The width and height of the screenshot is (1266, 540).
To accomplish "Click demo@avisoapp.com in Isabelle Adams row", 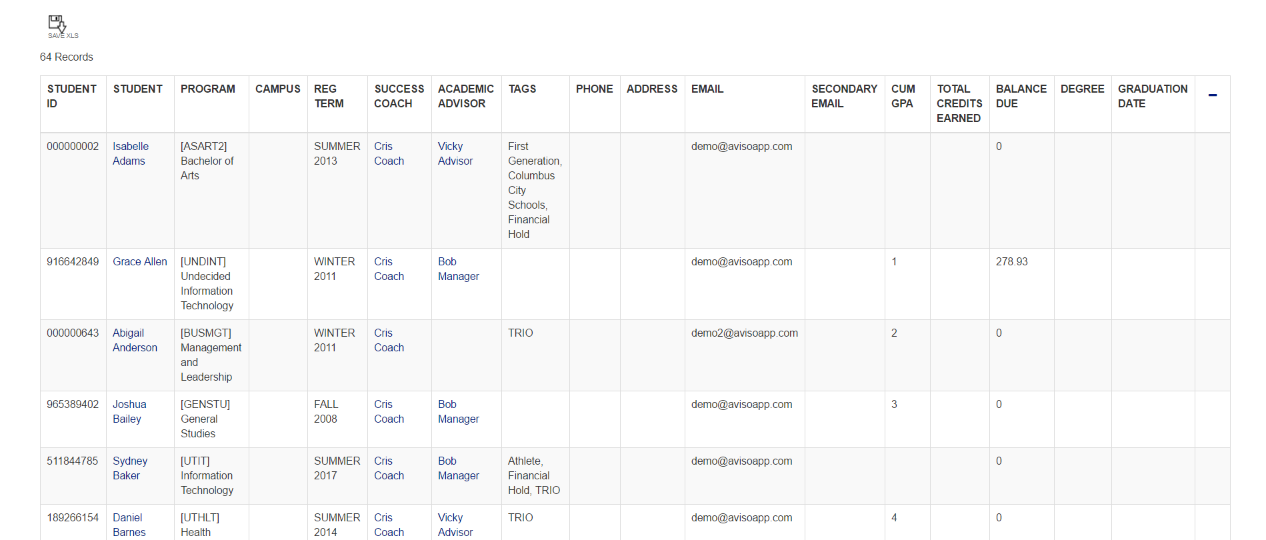I will (x=742, y=147).
